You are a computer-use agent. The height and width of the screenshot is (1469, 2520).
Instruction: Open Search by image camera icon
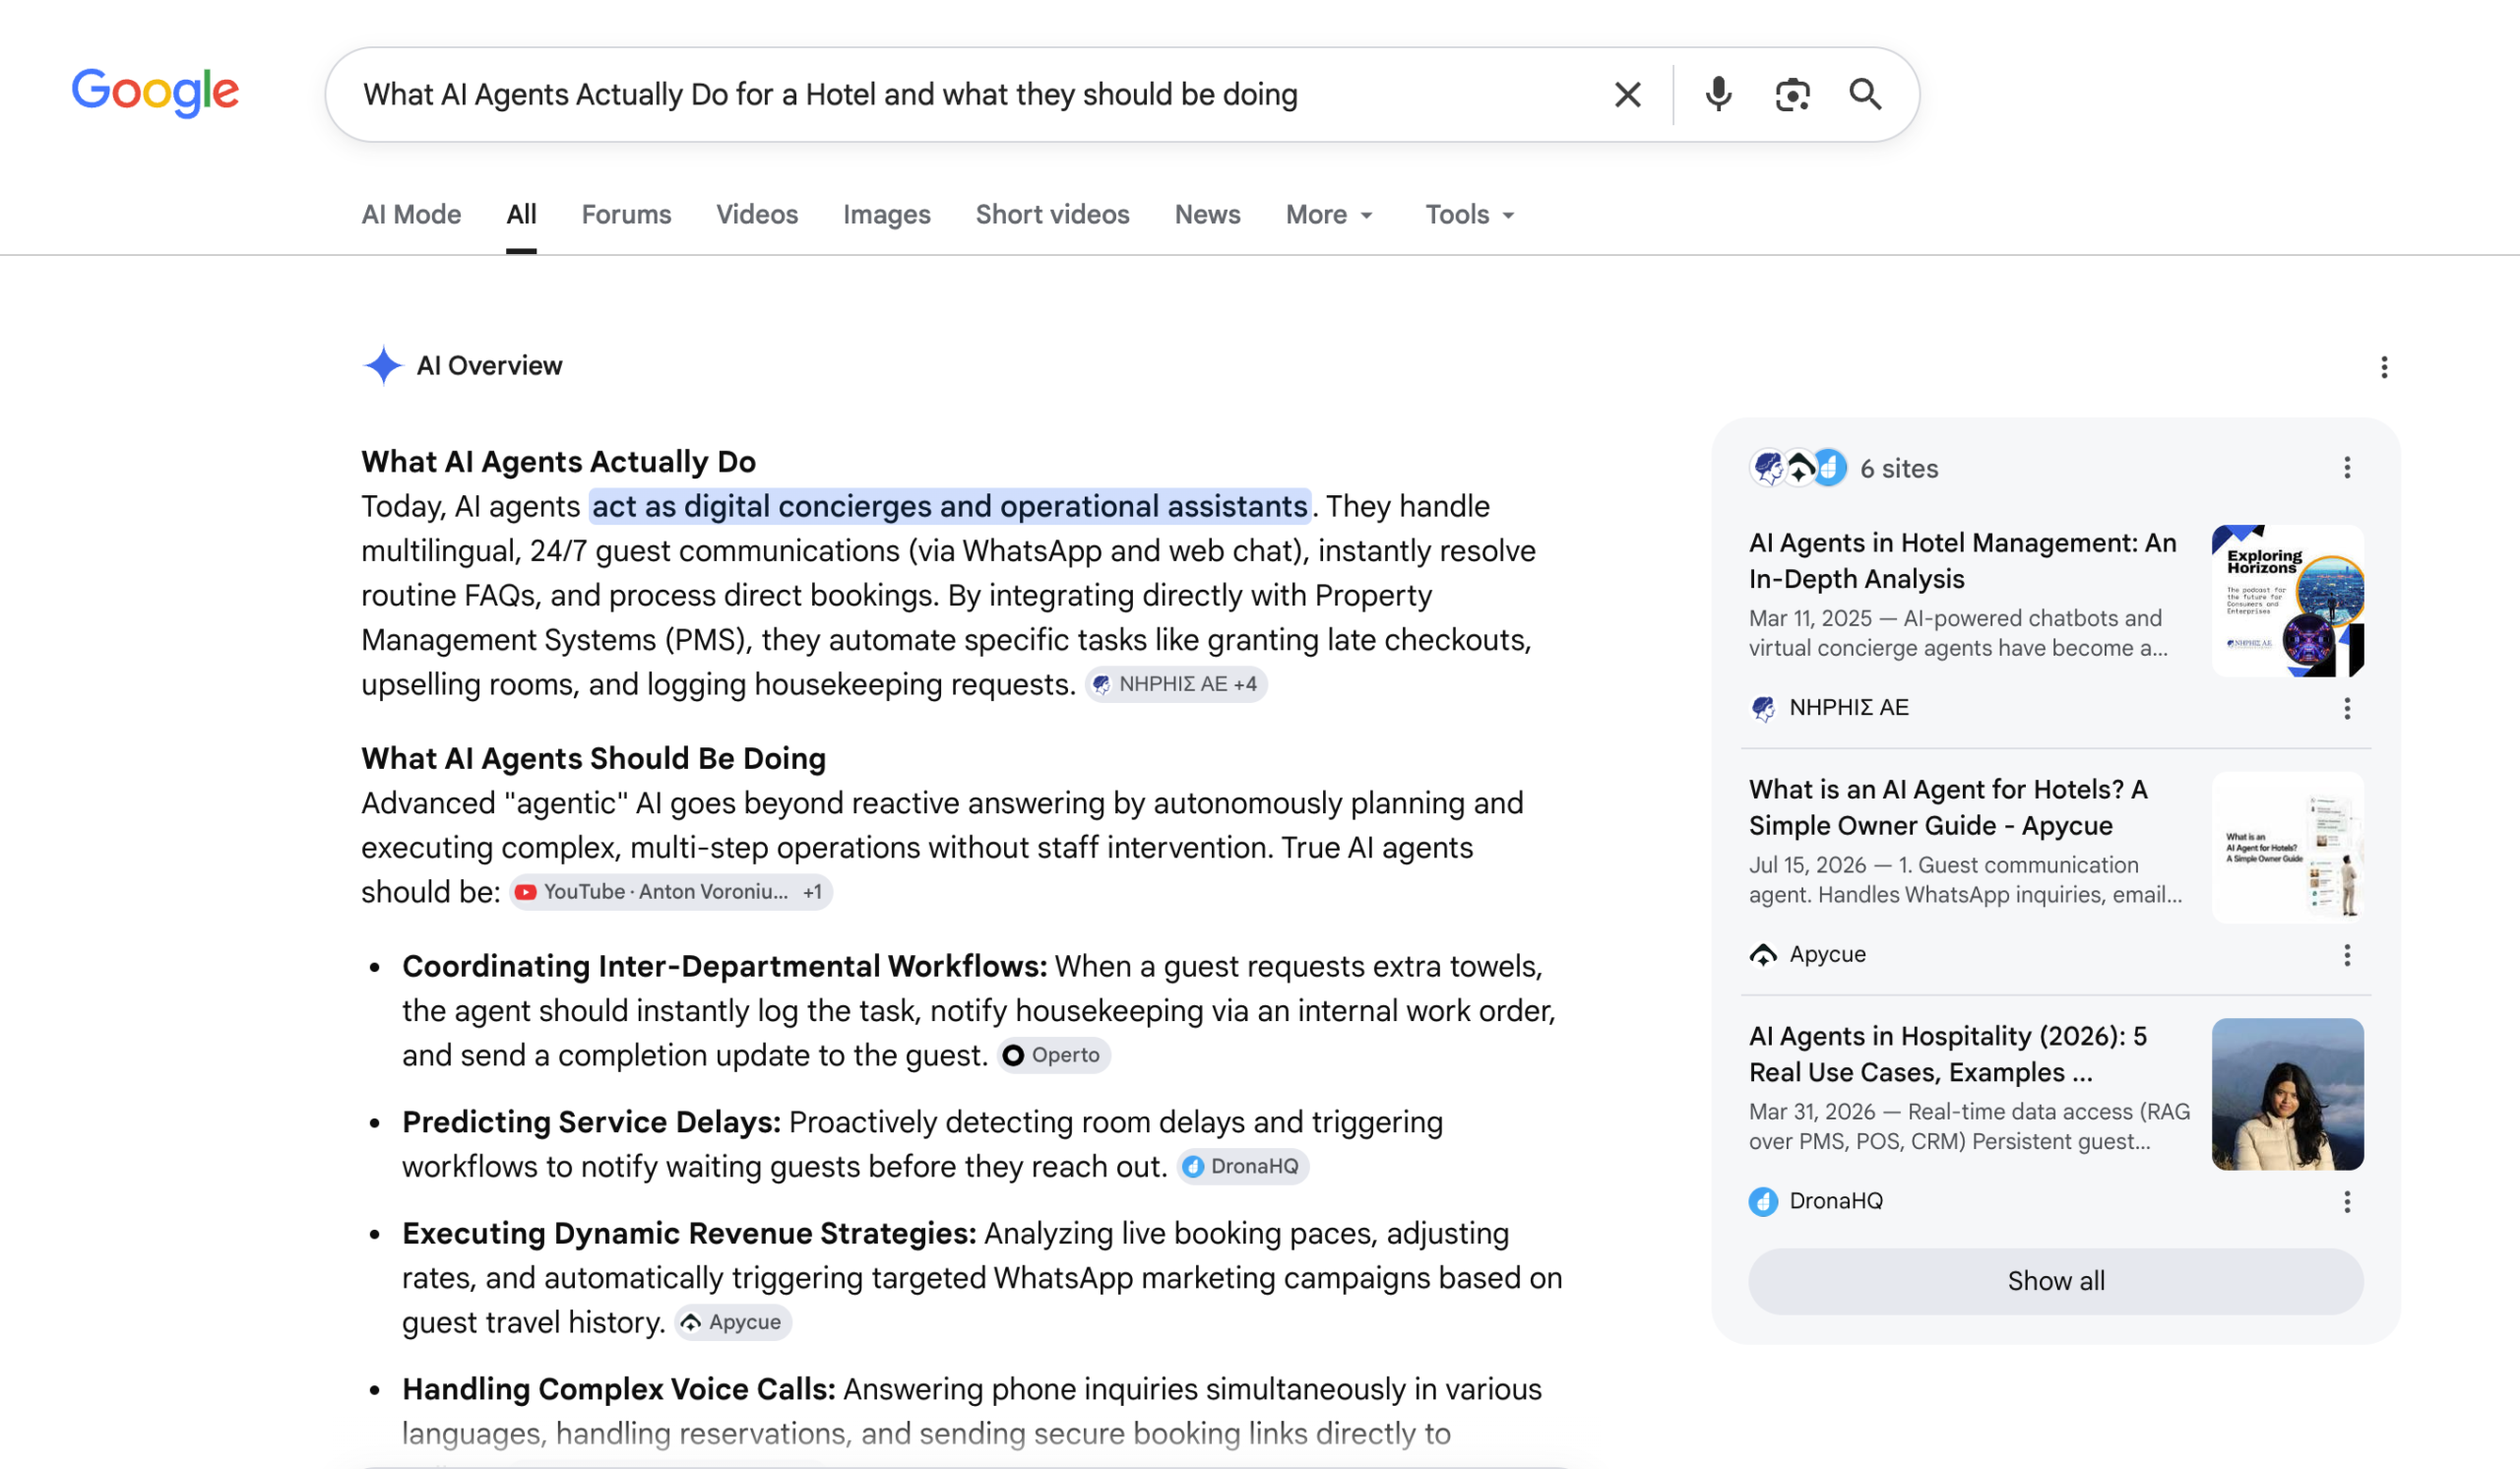[x=1792, y=95]
